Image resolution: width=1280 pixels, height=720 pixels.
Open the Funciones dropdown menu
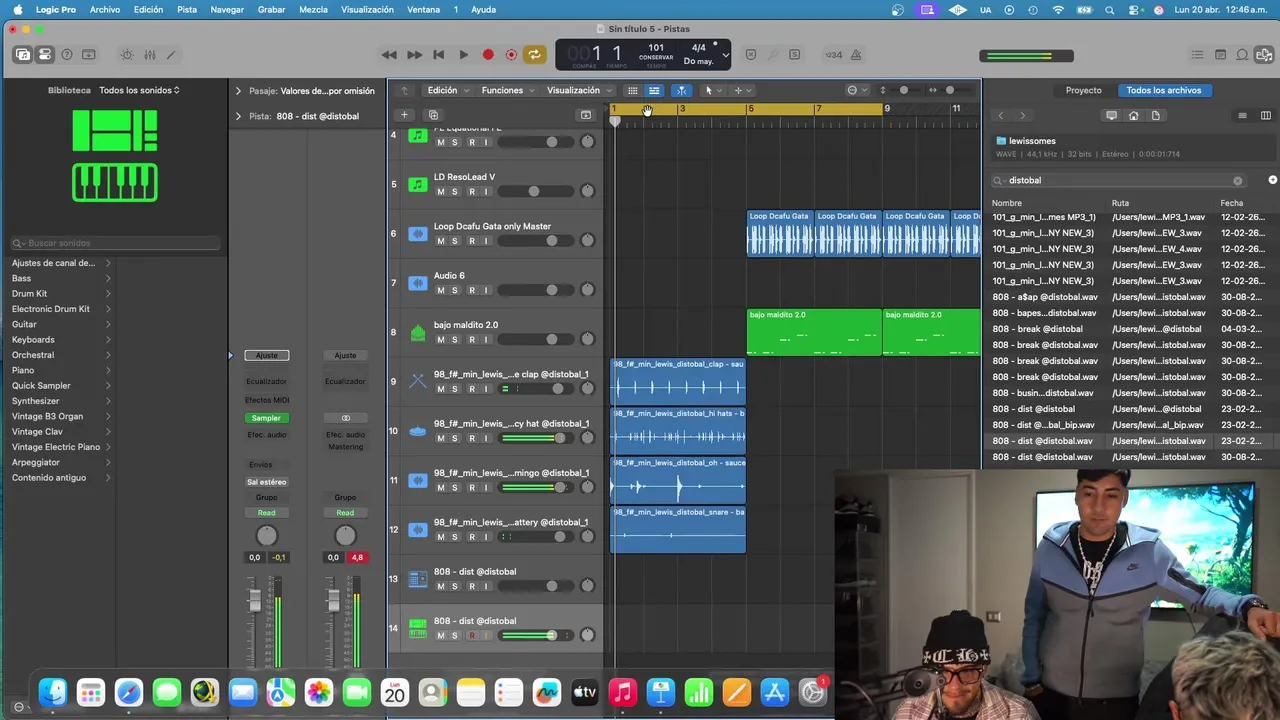(x=508, y=90)
